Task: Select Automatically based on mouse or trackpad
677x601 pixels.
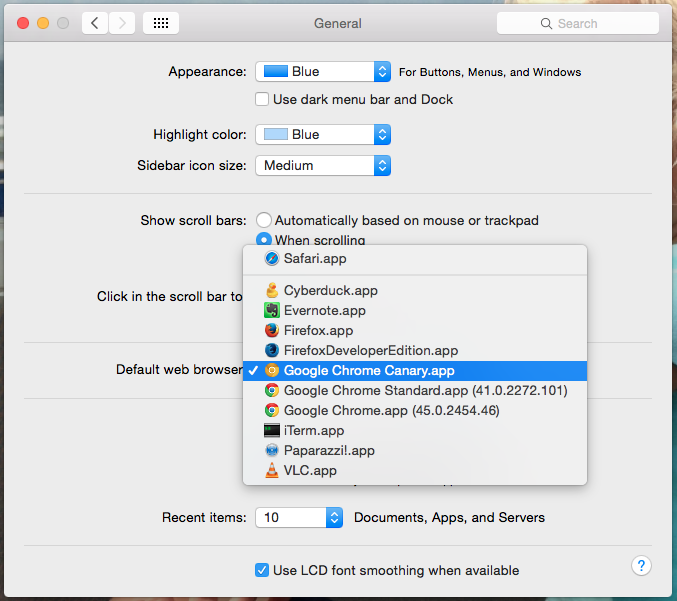Action: [264, 220]
